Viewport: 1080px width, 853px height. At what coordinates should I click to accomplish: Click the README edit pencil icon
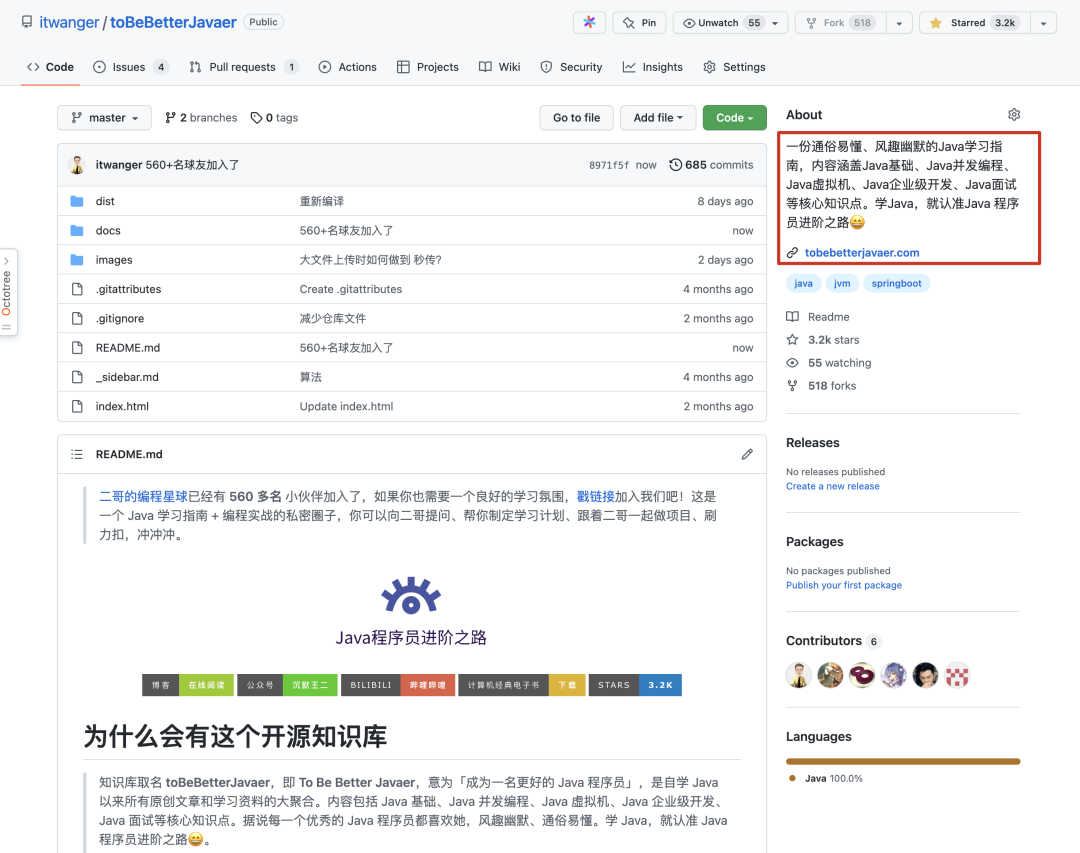pyautogui.click(x=747, y=454)
